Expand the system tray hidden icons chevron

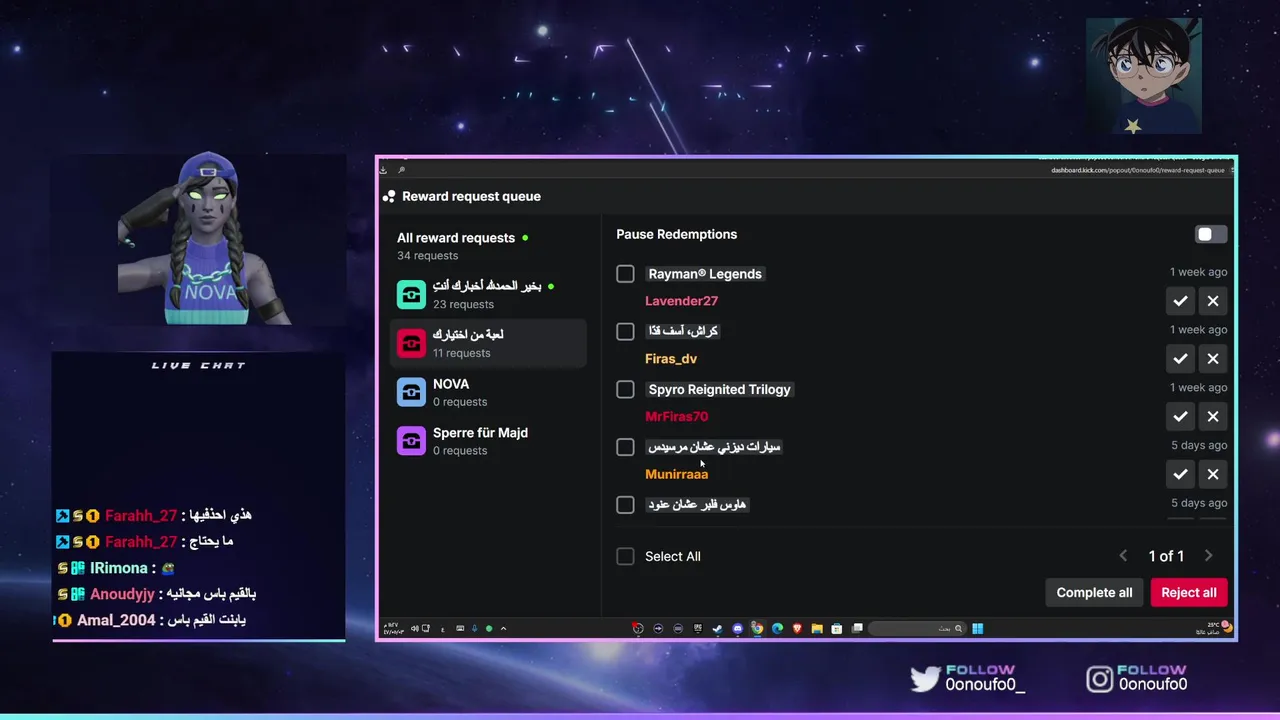(503, 629)
